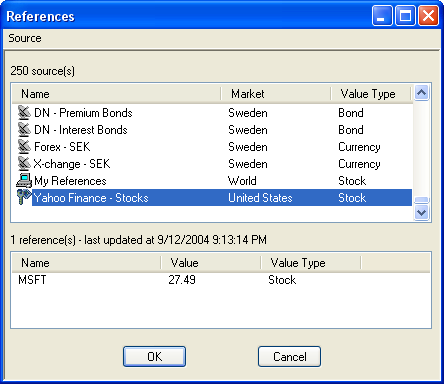The height and width of the screenshot is (384, 444).
Task: Dismiss dialog with Cancel button
Action: tap(289, 357)
